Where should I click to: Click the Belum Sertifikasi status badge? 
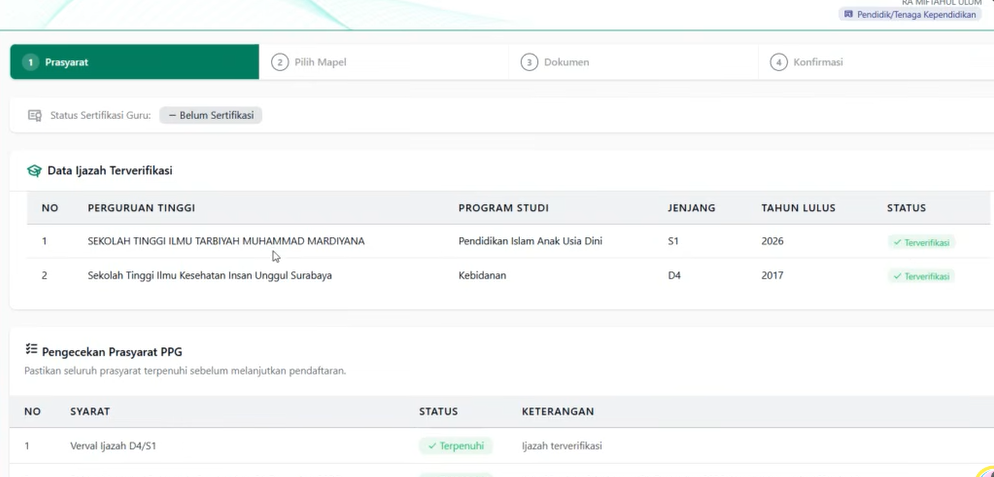point(210,115)
